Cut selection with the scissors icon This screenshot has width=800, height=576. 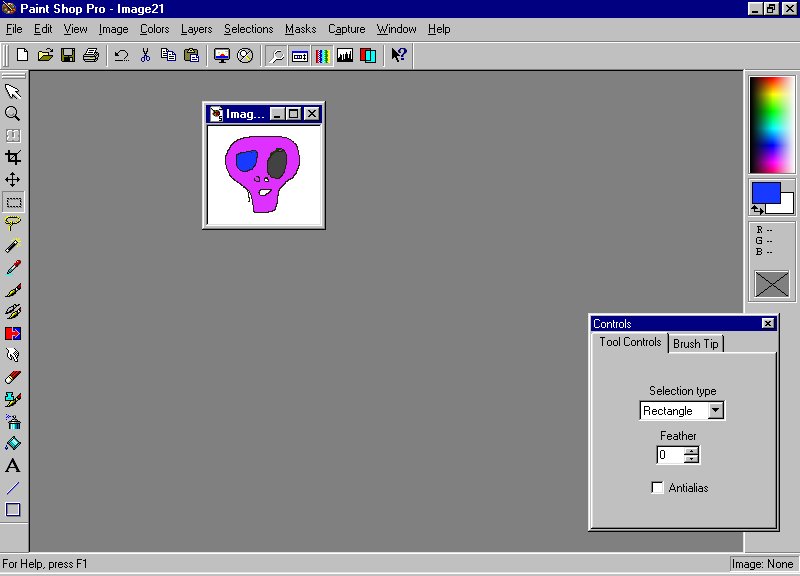coord(145,55)
